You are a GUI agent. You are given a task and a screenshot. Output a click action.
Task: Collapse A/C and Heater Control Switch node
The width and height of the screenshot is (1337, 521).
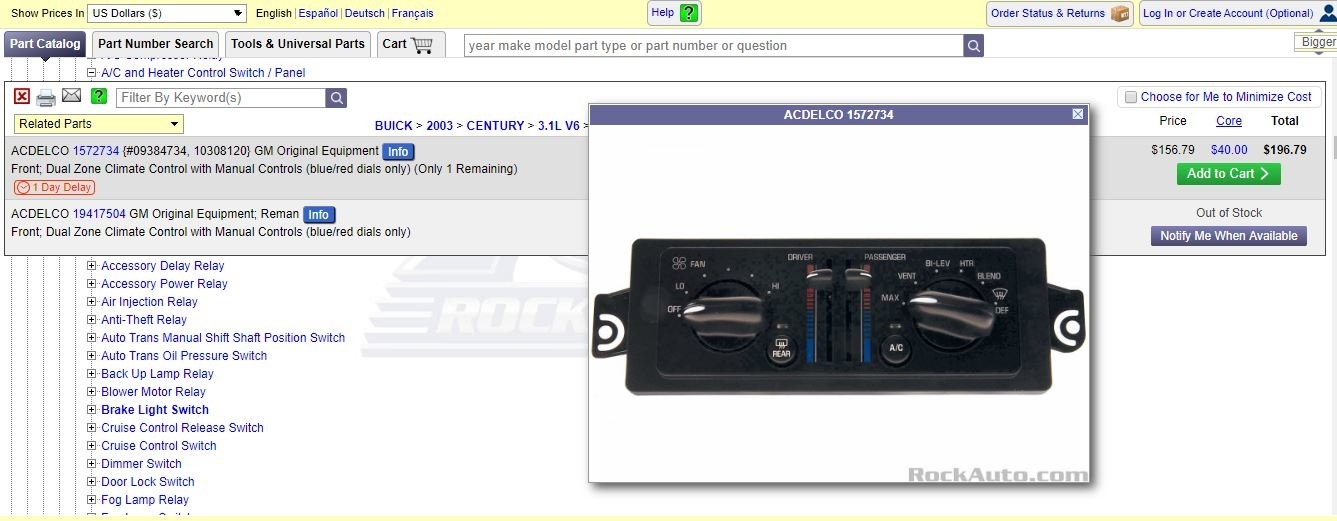91,73
